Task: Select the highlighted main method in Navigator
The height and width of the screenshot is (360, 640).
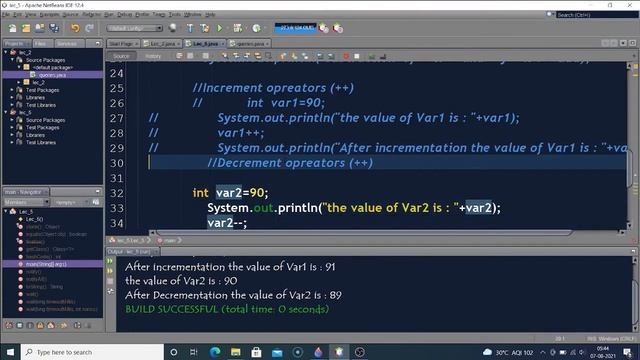Action: [x=52, y=264]
